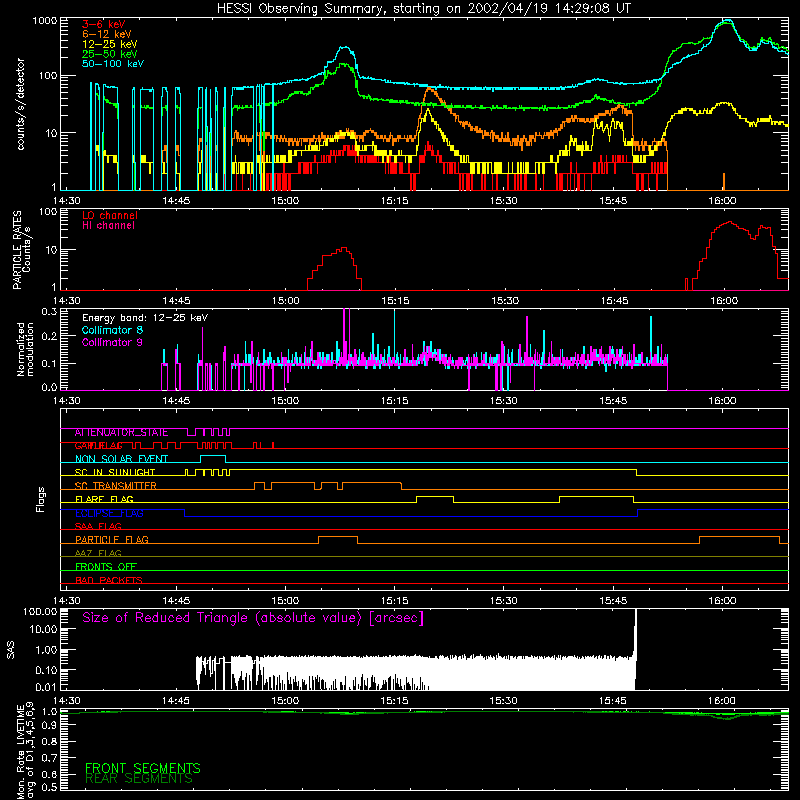
Task: Click 16:00 tick label under flags panel
Action: [x=722, y=601]
